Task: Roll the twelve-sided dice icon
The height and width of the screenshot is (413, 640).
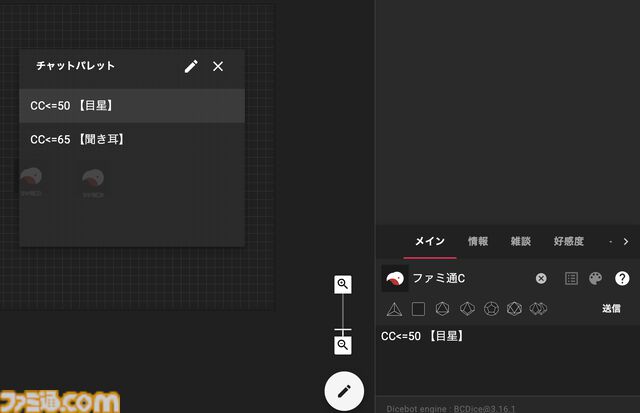Action: click(x=491, y=309)
